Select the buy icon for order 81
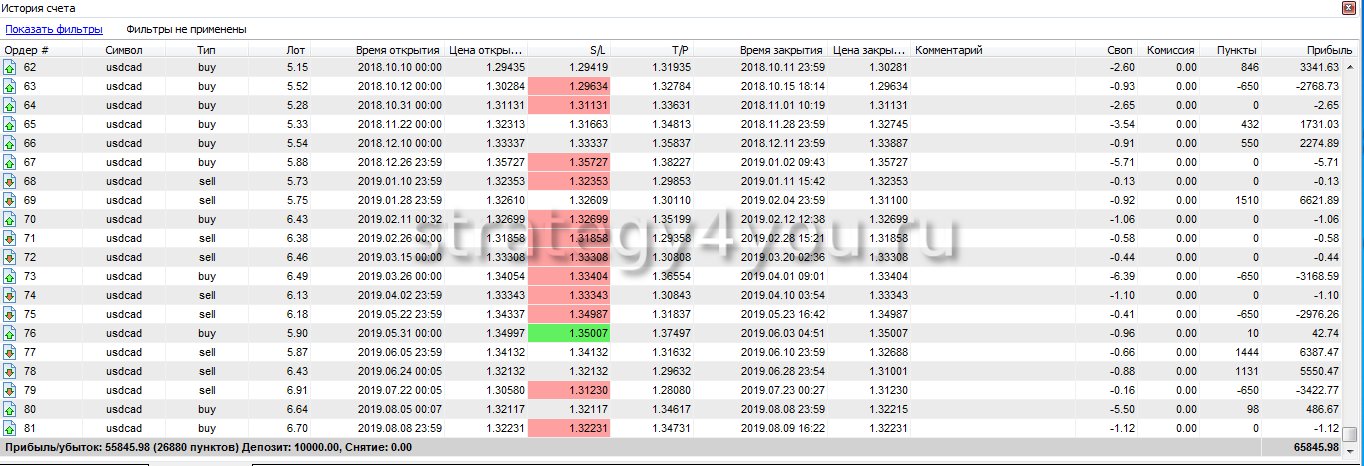The image size is (1364, 466). pyautogui.click(x=10, y=428)
